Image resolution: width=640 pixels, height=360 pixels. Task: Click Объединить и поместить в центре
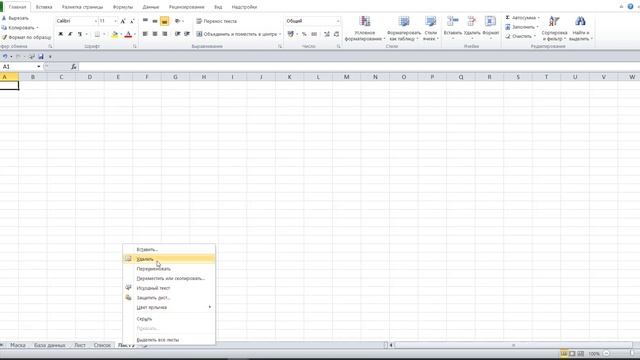pos(237,34)
